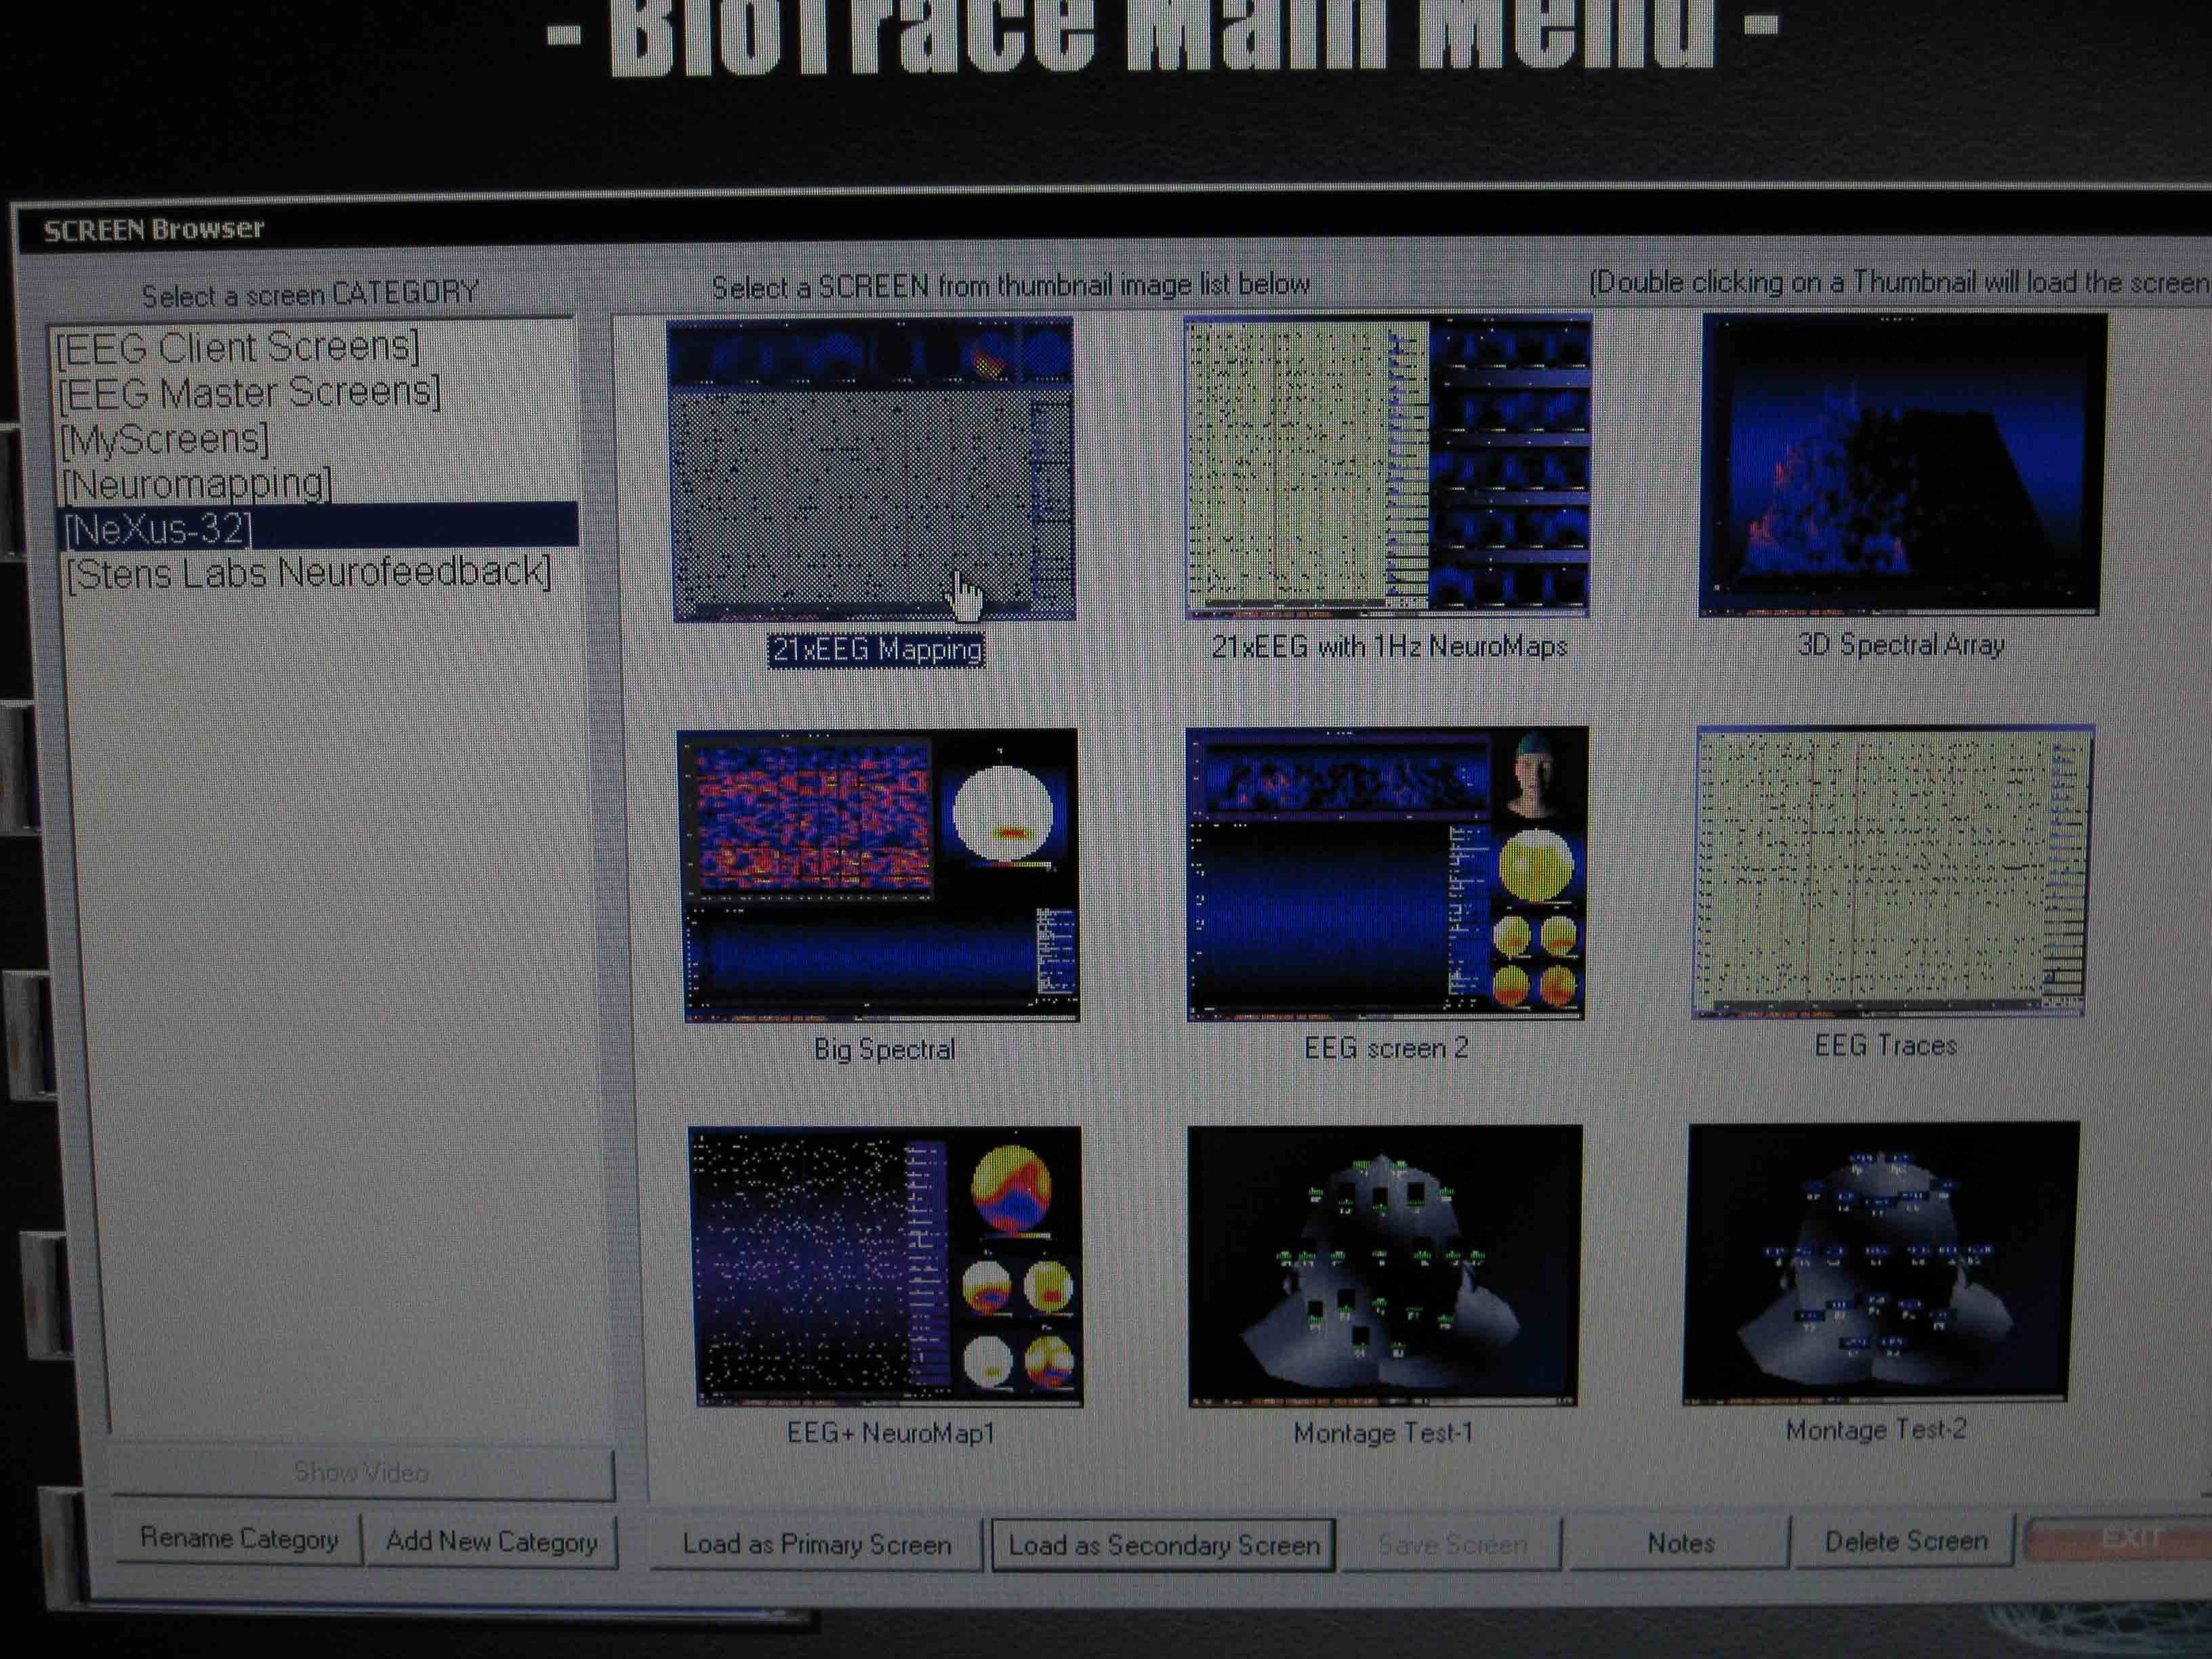
Task: Switch to the MyScreens category
Action: 165,438
